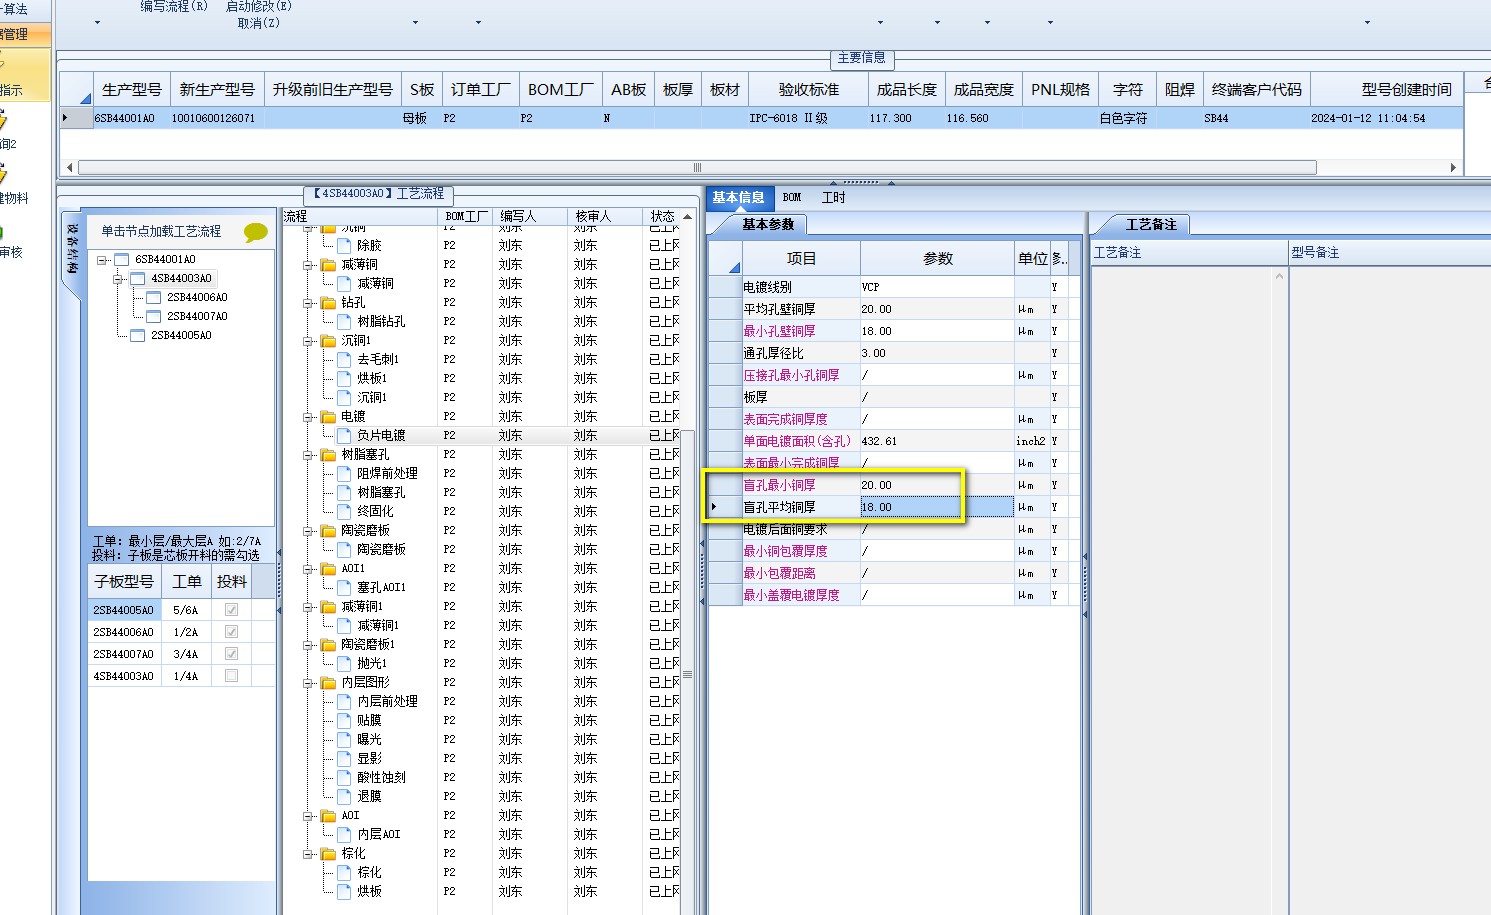Click the 电镀 folder icon
1491x915 pixels.
point(328,417)
